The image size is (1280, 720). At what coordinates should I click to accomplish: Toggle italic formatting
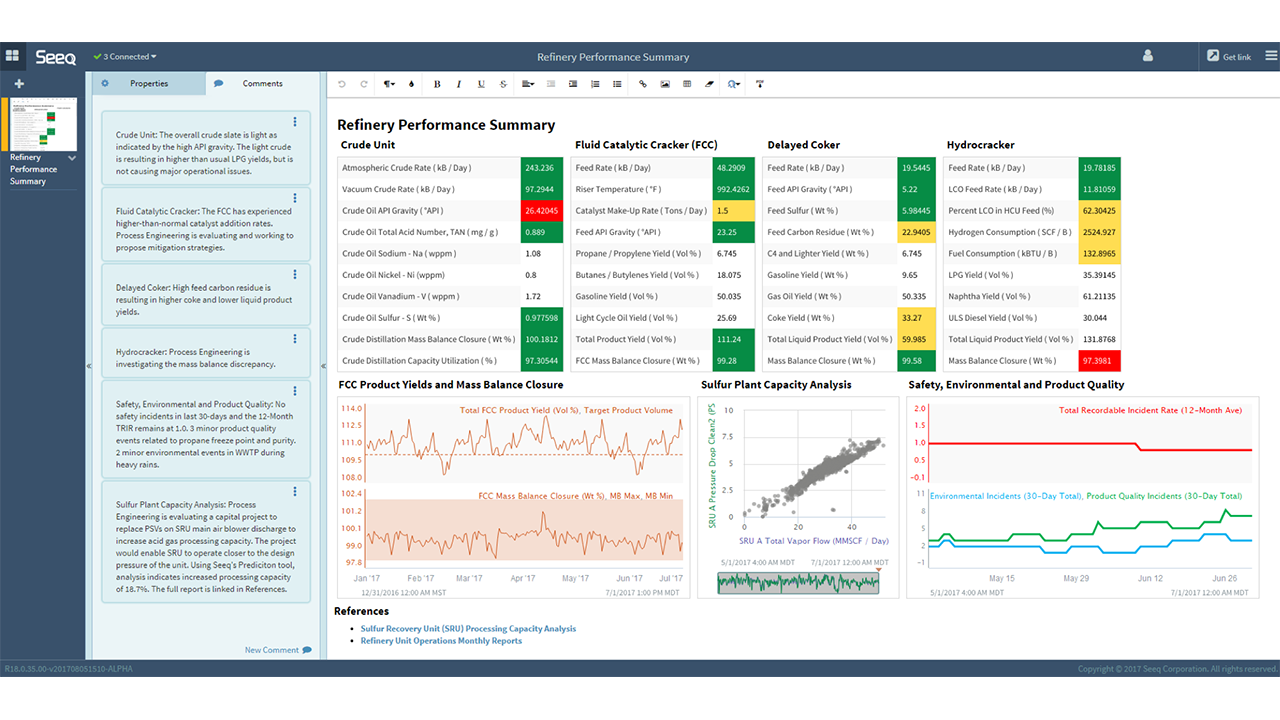pos(459,84)
